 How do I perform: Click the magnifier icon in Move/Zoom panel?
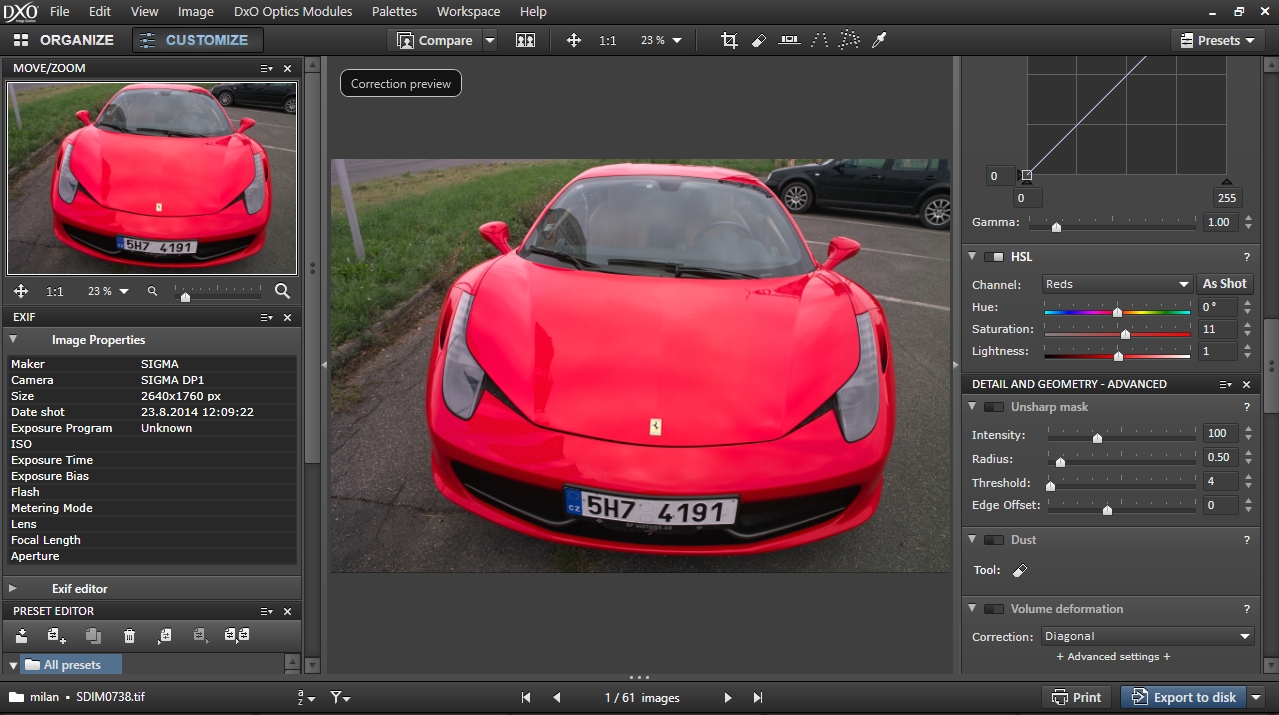[x=282, y=291]
